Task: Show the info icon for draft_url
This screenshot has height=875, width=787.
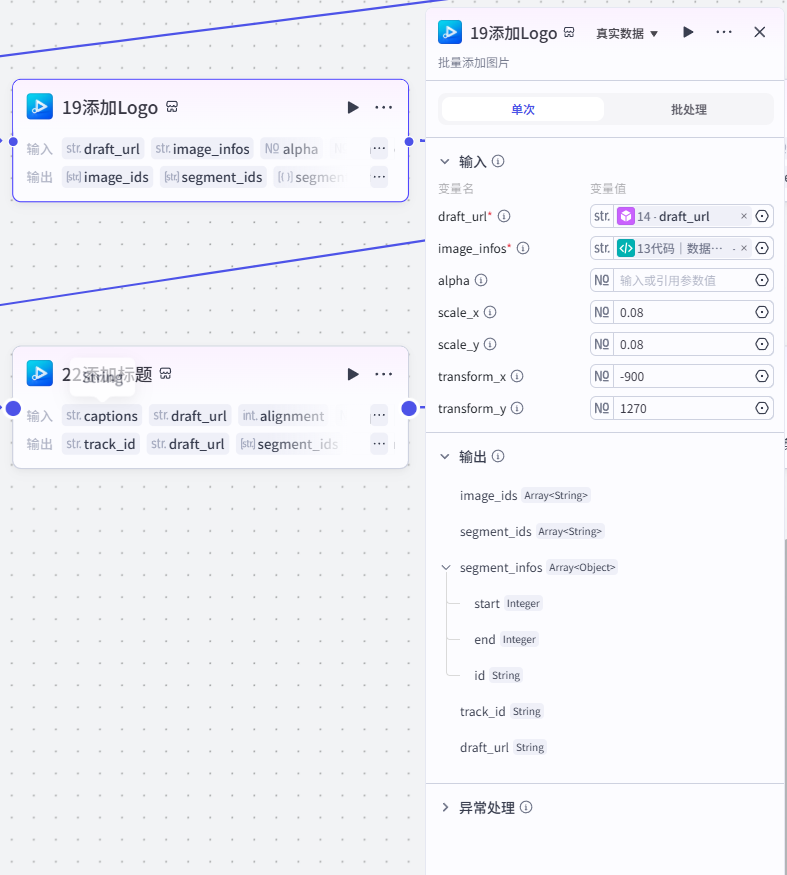Action: point(504,216)
